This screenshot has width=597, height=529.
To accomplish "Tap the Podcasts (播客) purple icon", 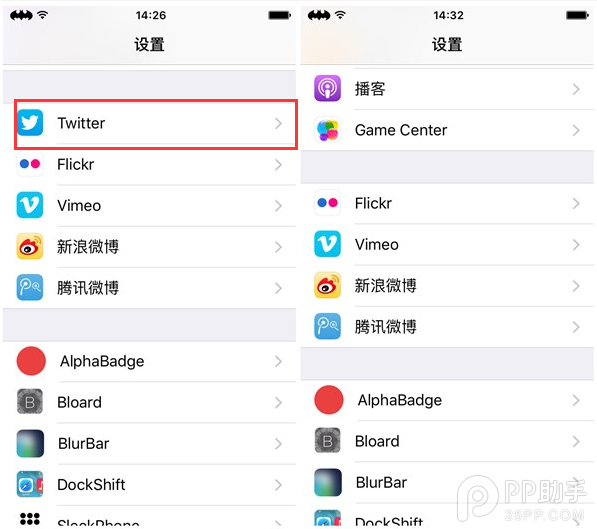I will [x=327, y=88].
